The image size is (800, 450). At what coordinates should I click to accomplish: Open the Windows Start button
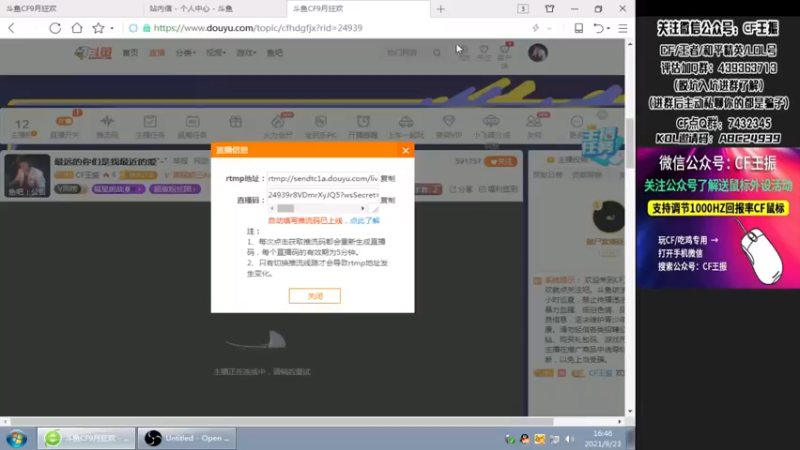16,438
